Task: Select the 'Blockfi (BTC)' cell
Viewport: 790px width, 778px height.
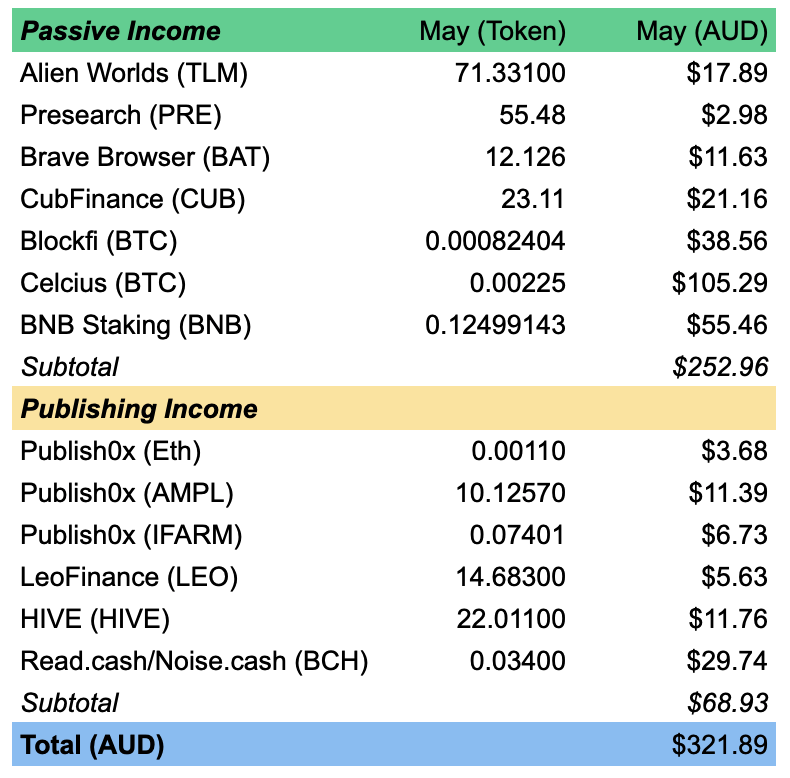Action: (x=99, y=241)
